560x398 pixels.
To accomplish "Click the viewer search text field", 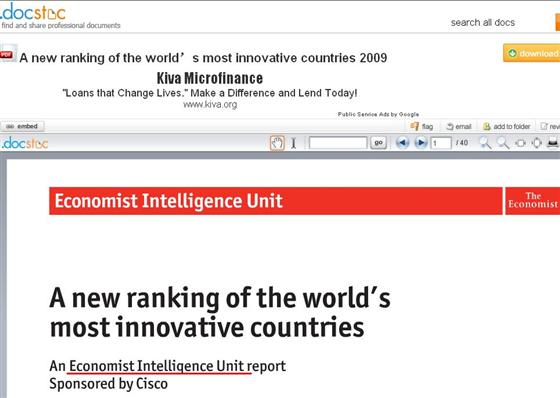I will point(338,143).
